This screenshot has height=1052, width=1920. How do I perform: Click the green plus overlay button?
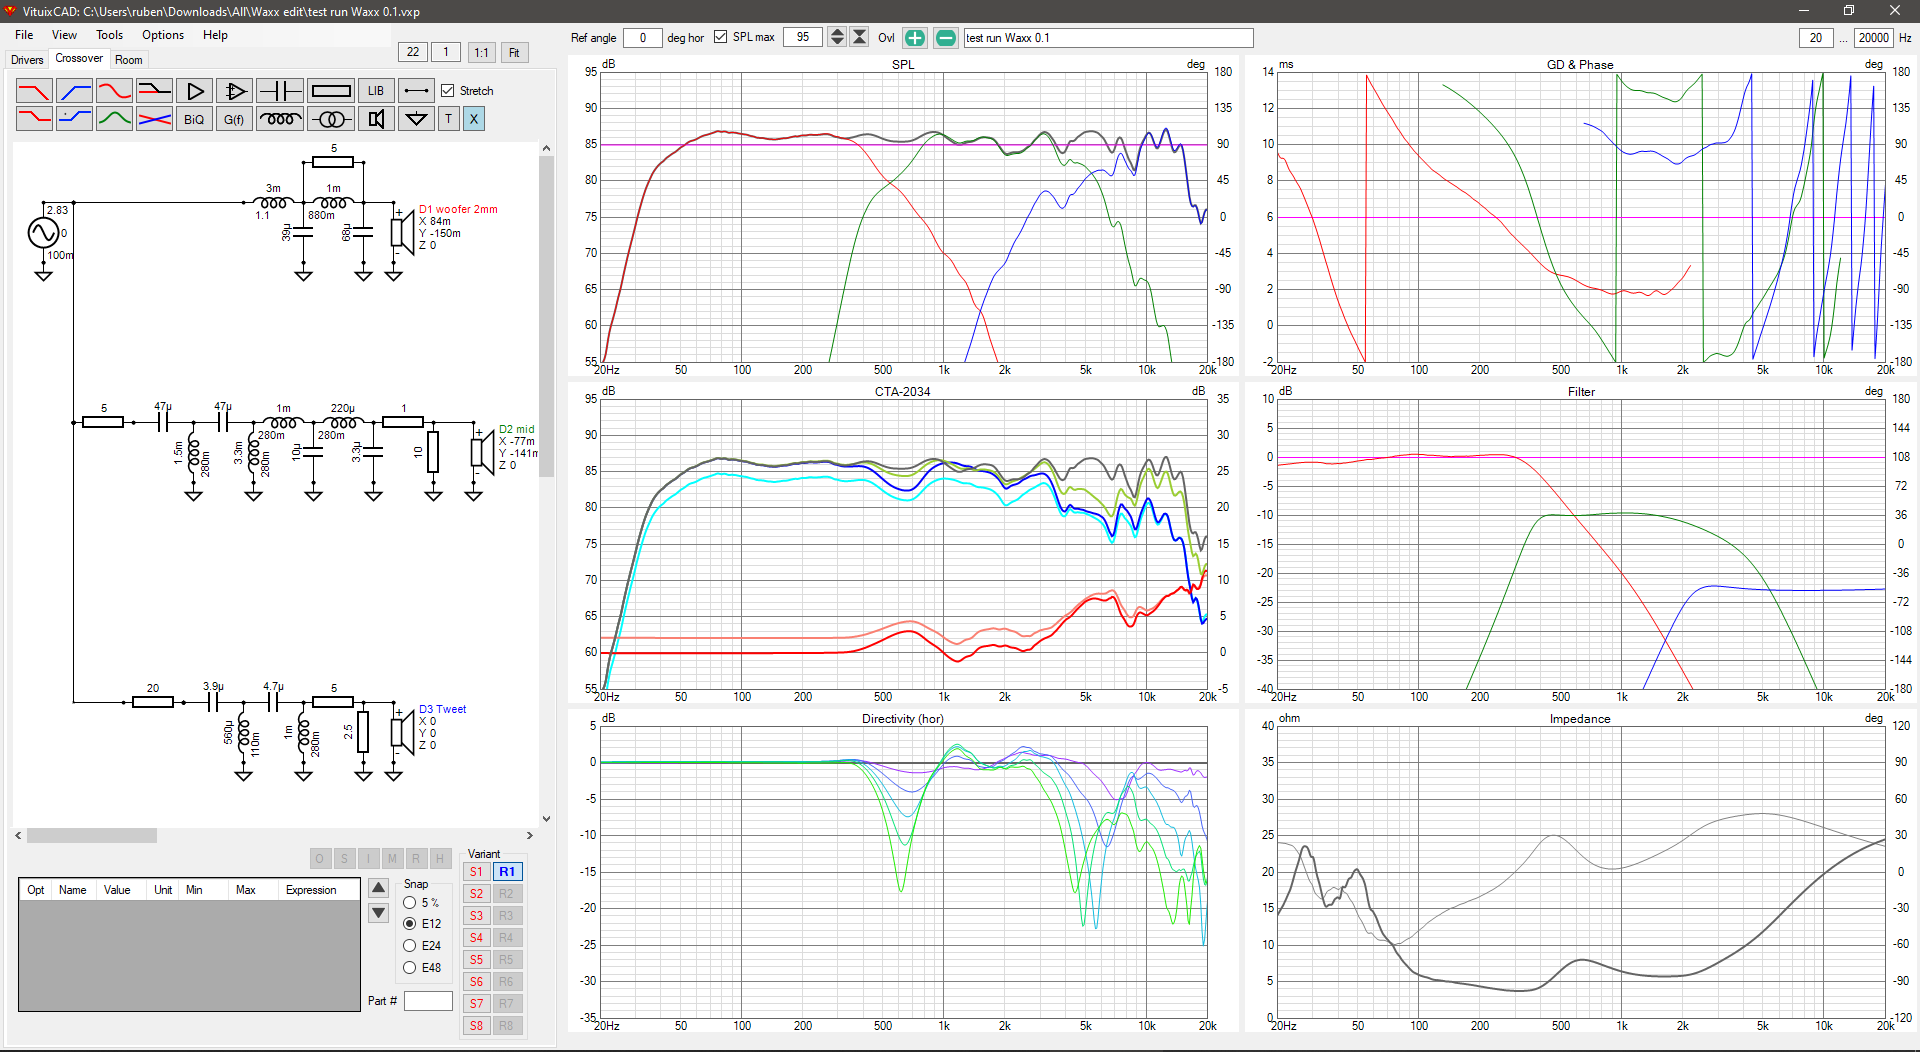915,38
